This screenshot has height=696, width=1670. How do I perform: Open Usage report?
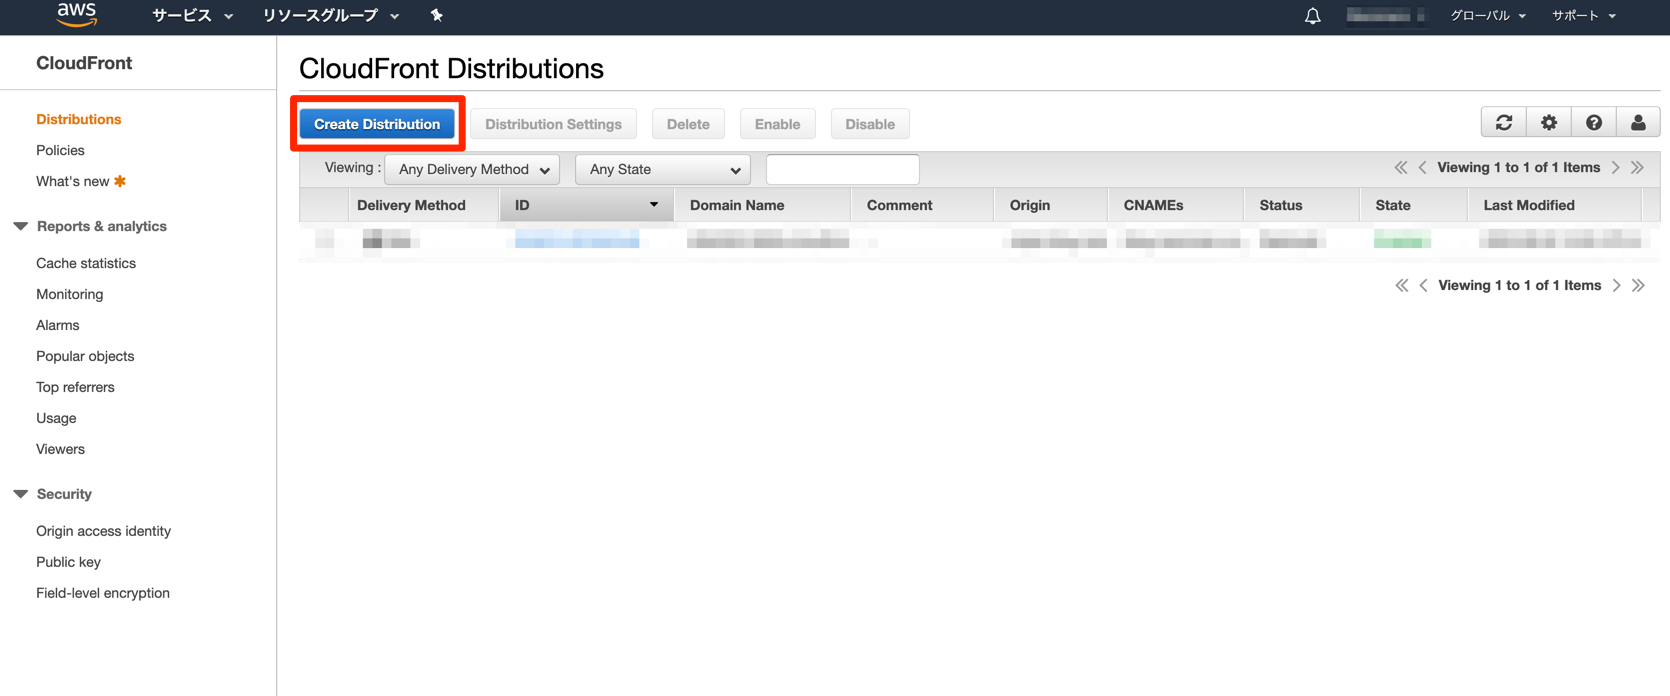(56, 418)
